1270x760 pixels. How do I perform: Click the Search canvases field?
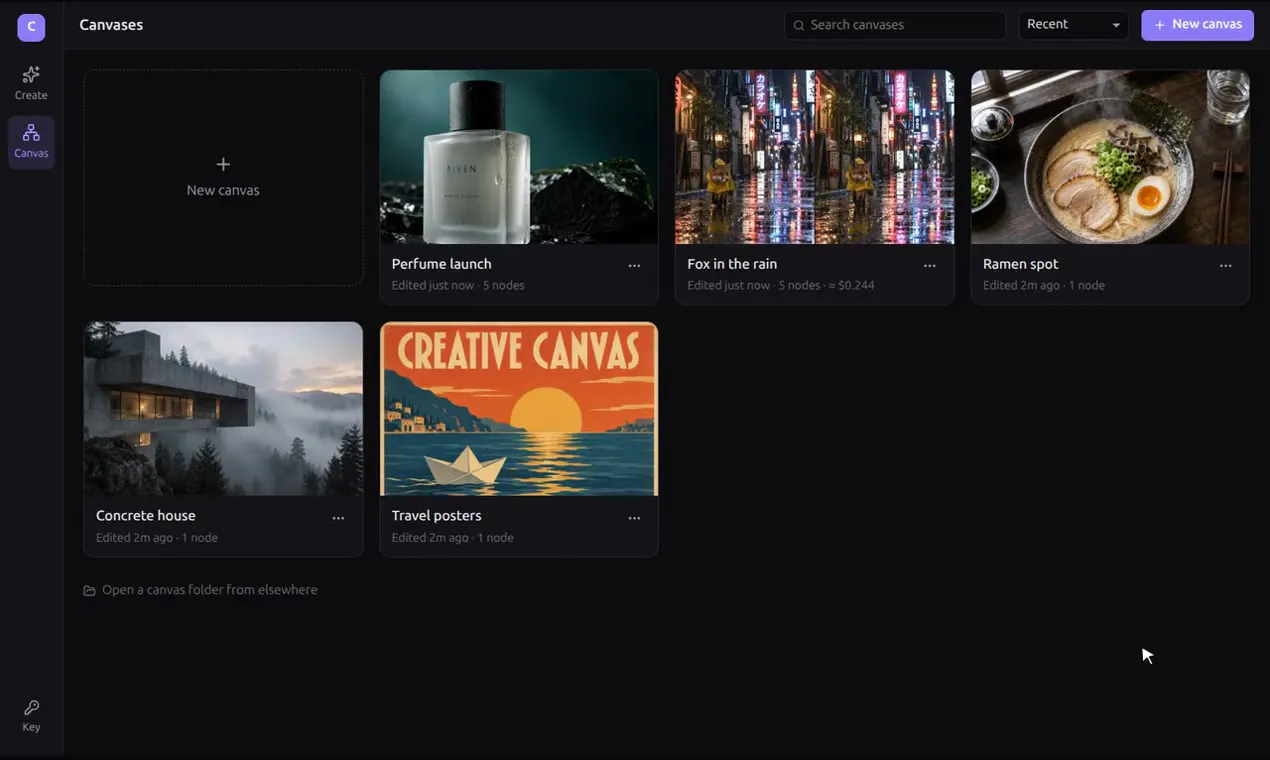click(x=895, y=25)
